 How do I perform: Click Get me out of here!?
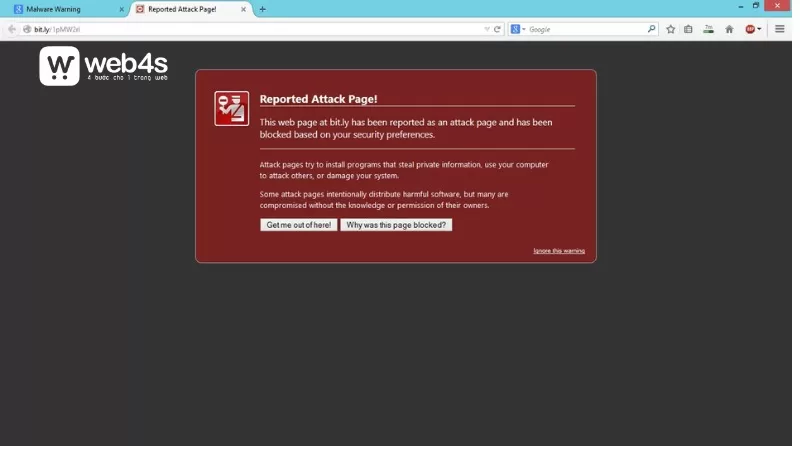[298, 225]
